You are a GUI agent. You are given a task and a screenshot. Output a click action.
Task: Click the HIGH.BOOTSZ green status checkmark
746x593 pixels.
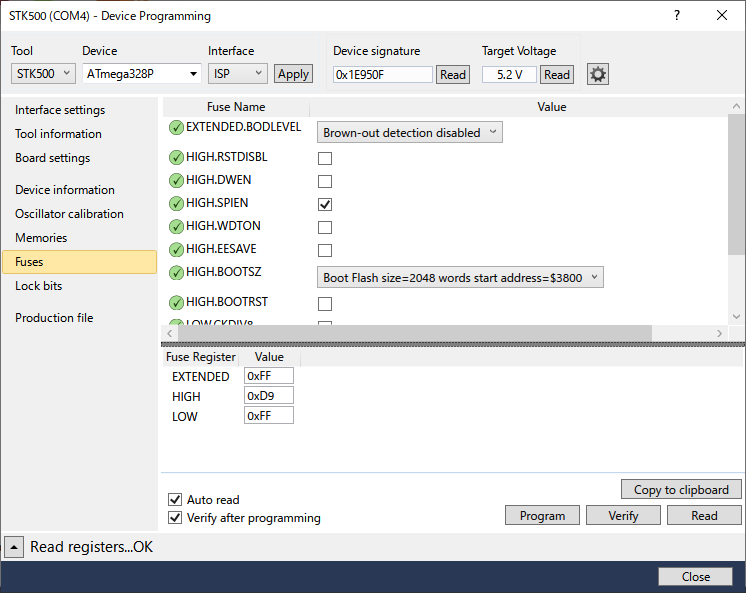(x=176, y=273)
